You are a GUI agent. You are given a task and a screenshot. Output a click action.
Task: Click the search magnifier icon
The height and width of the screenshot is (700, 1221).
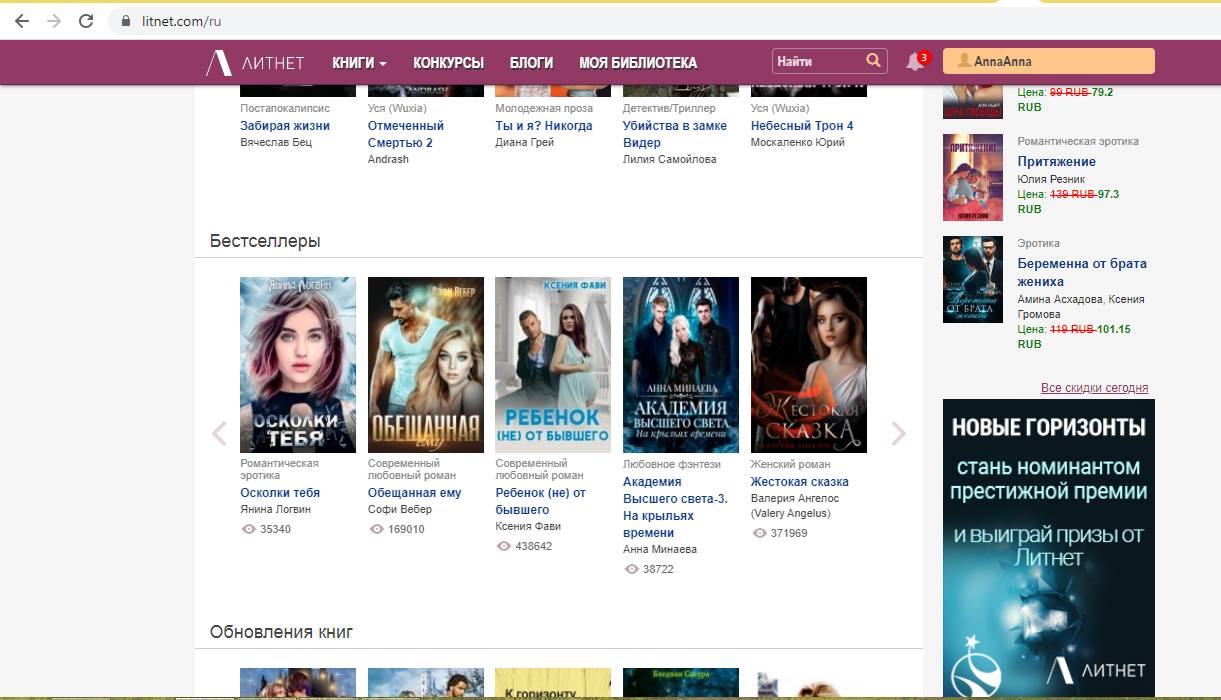pos(873,61)
